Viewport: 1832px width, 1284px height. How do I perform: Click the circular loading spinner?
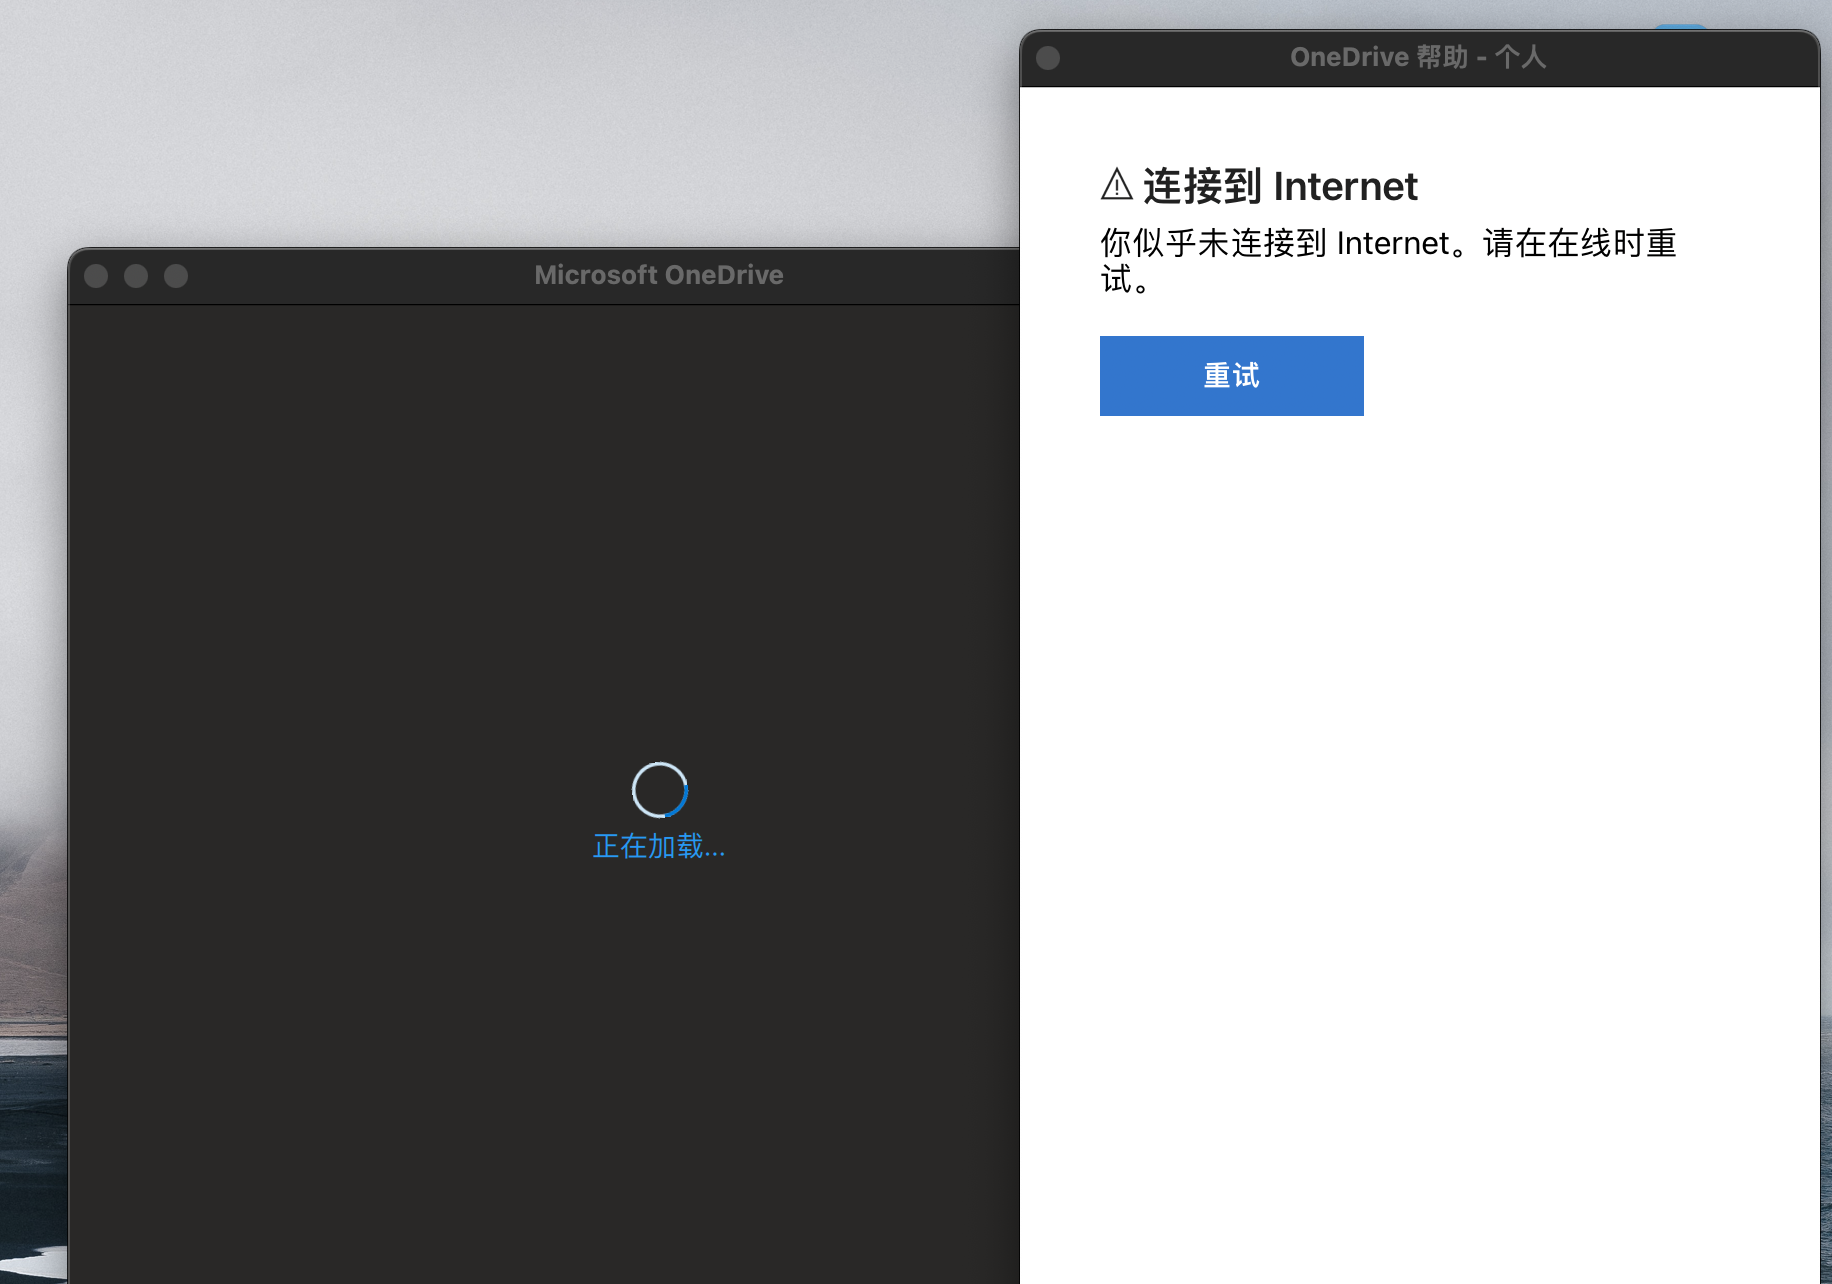click(660, 790)
